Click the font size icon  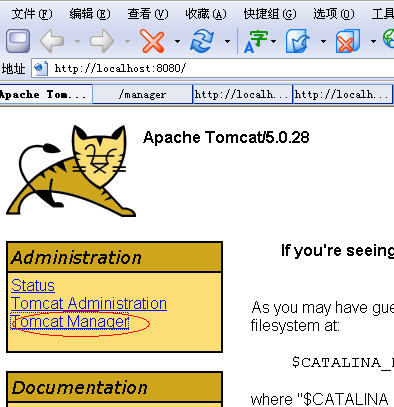click(256, 42)
